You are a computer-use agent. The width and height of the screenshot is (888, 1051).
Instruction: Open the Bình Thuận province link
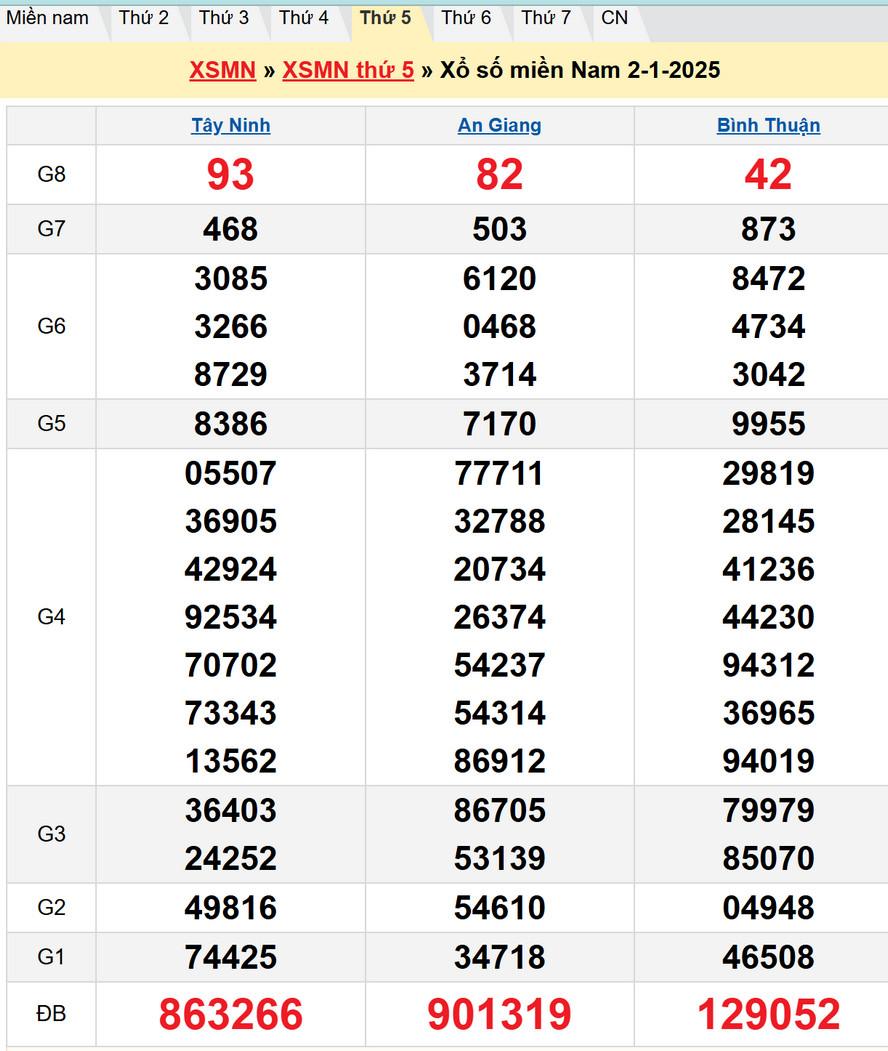point(768,125)
